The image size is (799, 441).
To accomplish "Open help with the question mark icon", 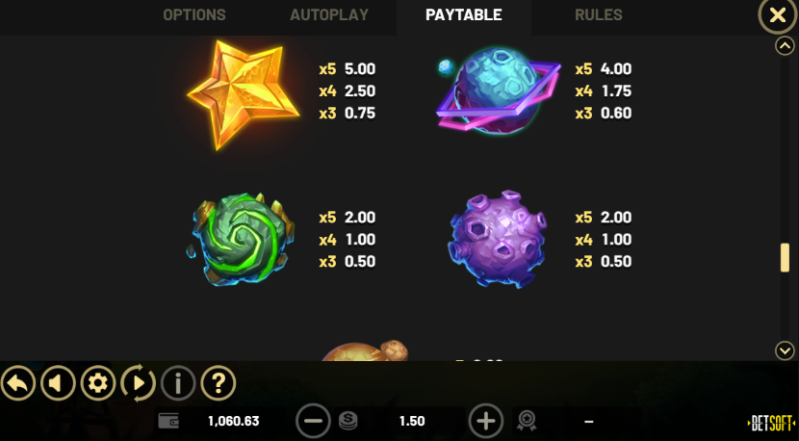I will pos(218,383).
